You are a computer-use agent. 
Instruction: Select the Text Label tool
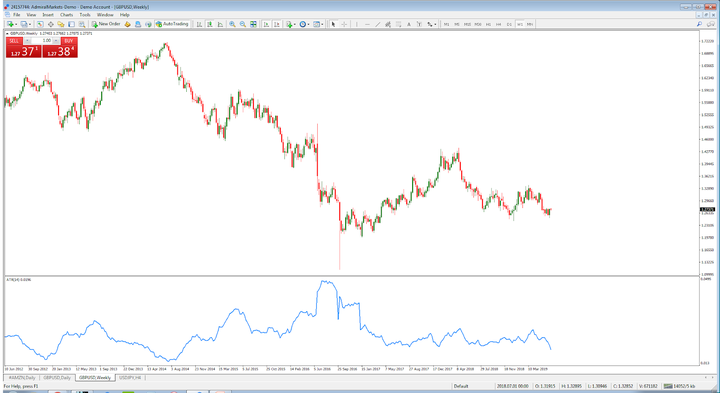tap(419, 24)
